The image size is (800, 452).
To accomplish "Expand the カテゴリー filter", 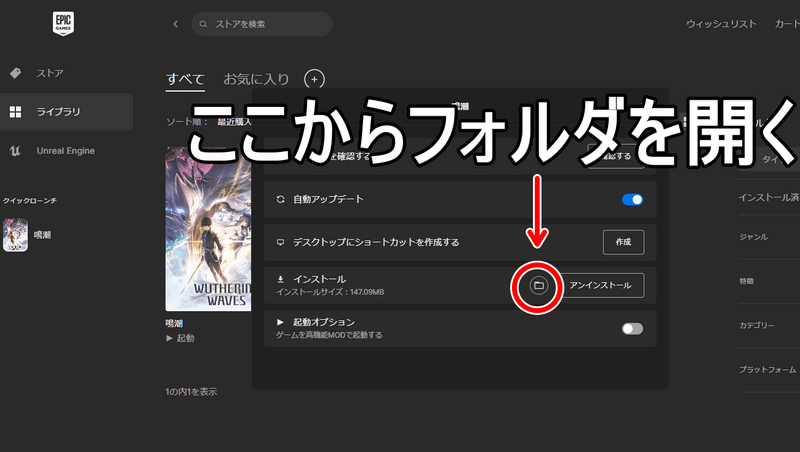I will click(x=765, y=326).
